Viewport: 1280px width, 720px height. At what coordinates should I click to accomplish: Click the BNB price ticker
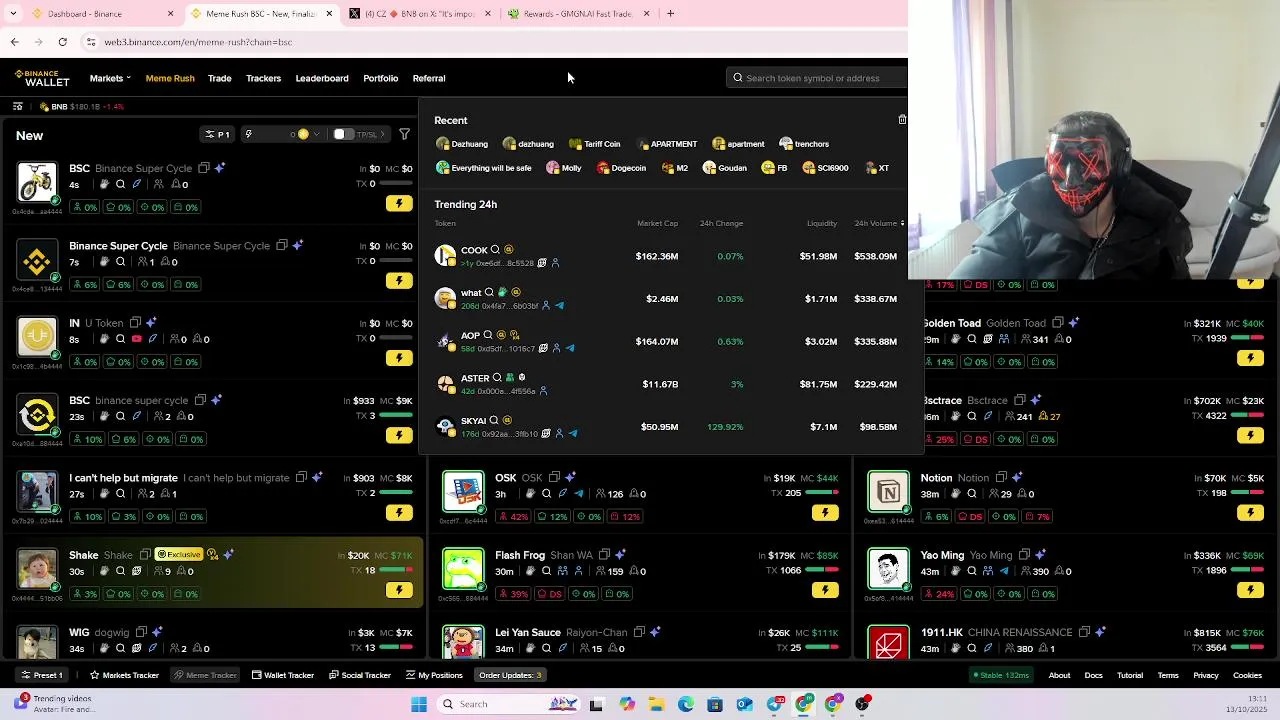pyautogui.click(x=82, y=106)
